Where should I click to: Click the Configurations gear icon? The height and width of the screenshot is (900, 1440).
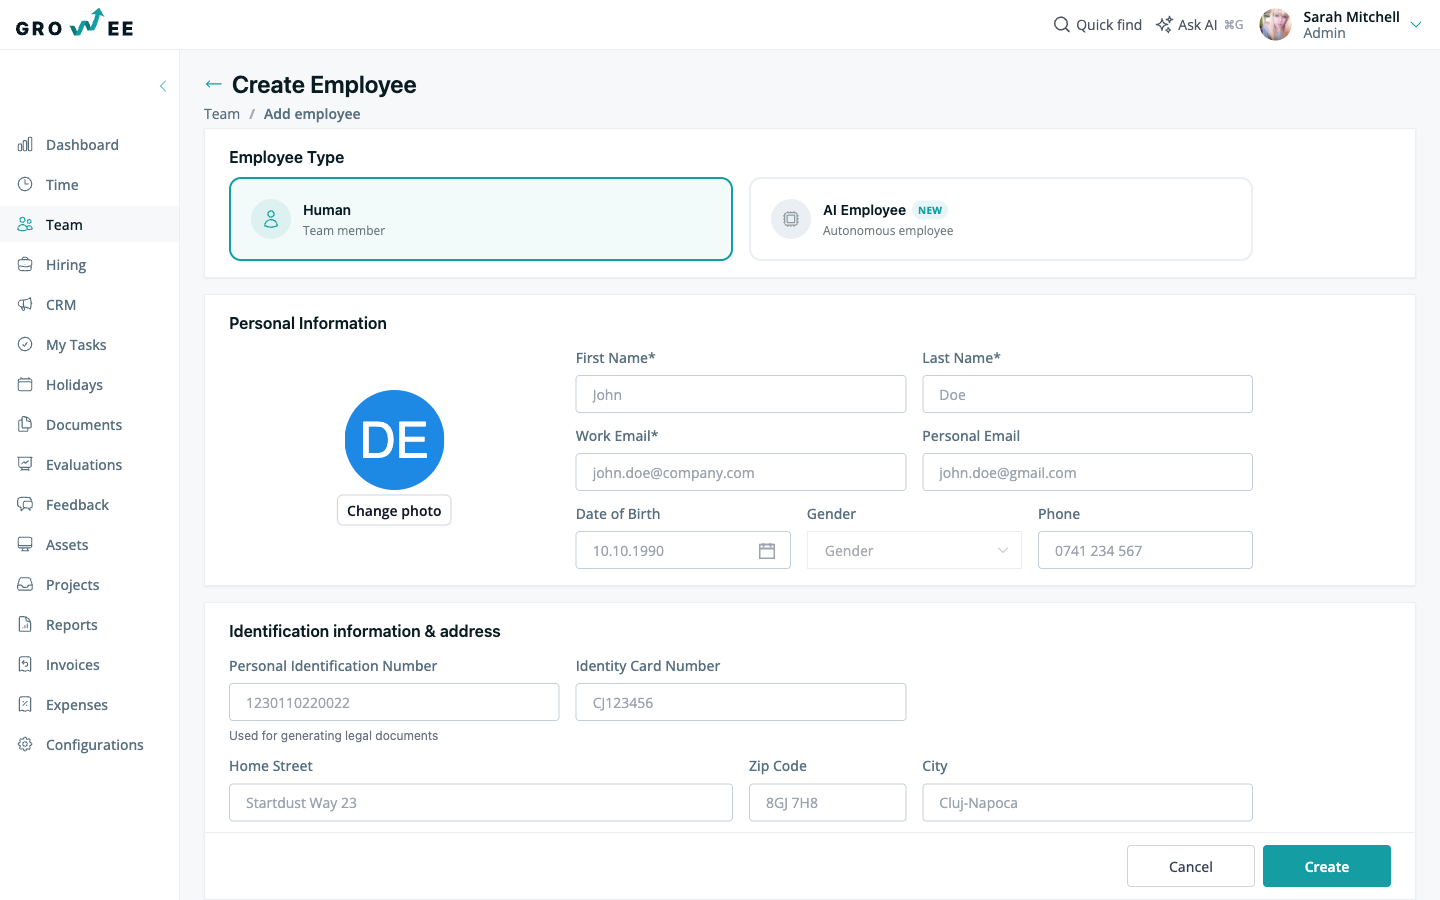pyautogui.click(x=25, y=745)
